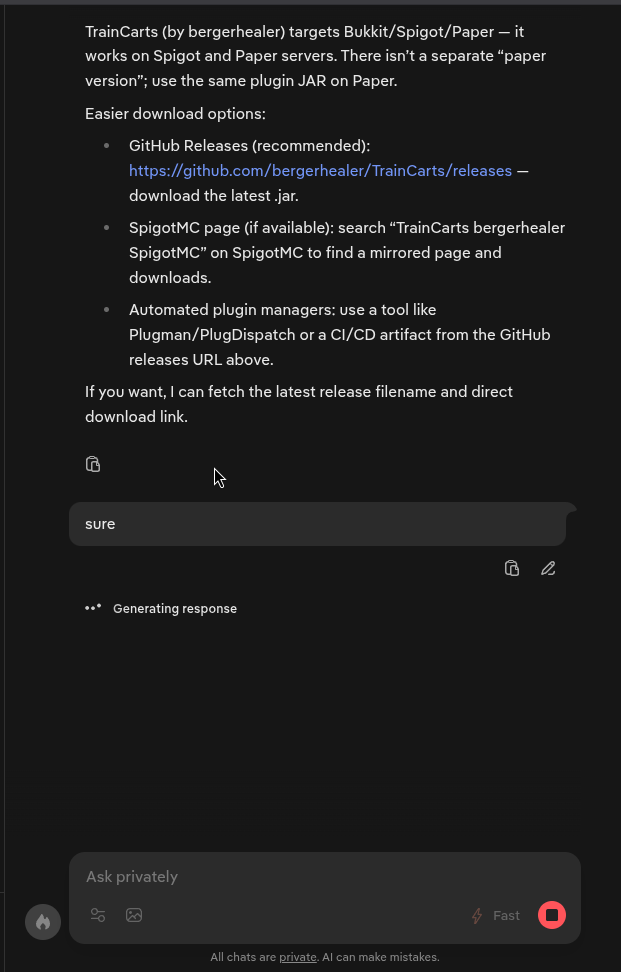Copy the 'sure' message text

[x=512, y=568]
